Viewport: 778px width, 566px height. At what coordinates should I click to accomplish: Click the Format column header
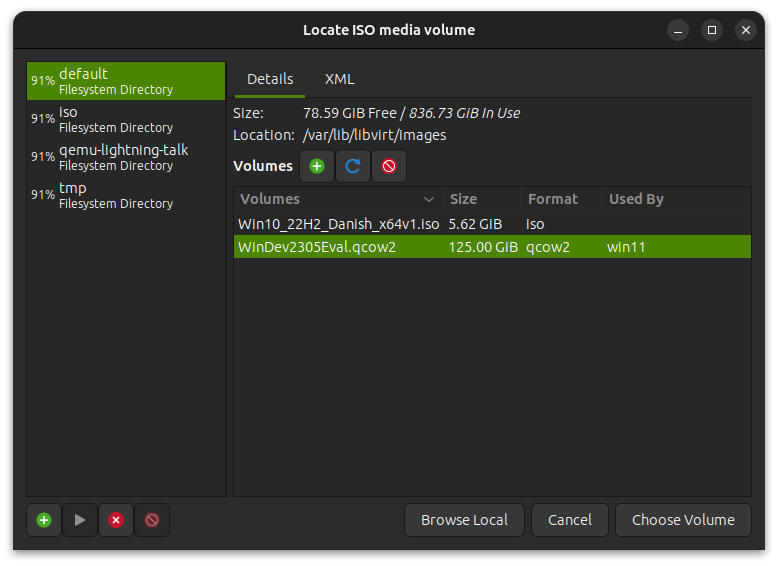tap(562, 199)
